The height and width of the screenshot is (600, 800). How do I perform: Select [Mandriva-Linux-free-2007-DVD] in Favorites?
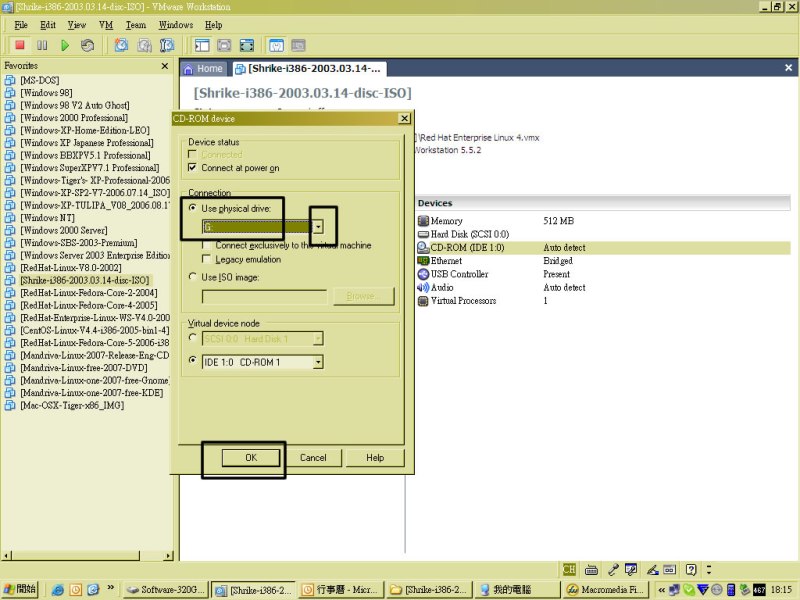(84, 368)
